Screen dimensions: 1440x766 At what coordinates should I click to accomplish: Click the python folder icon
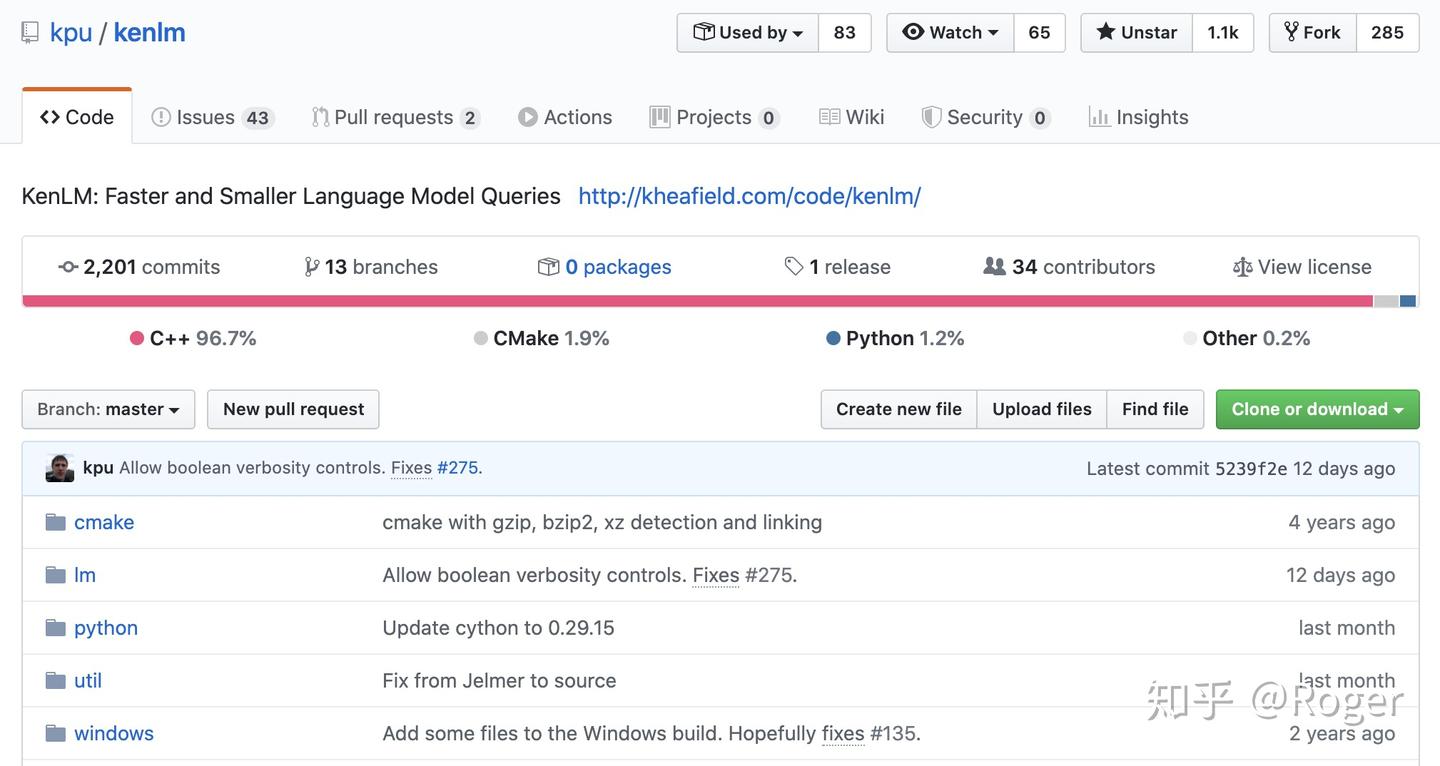(x=55, y=628)
